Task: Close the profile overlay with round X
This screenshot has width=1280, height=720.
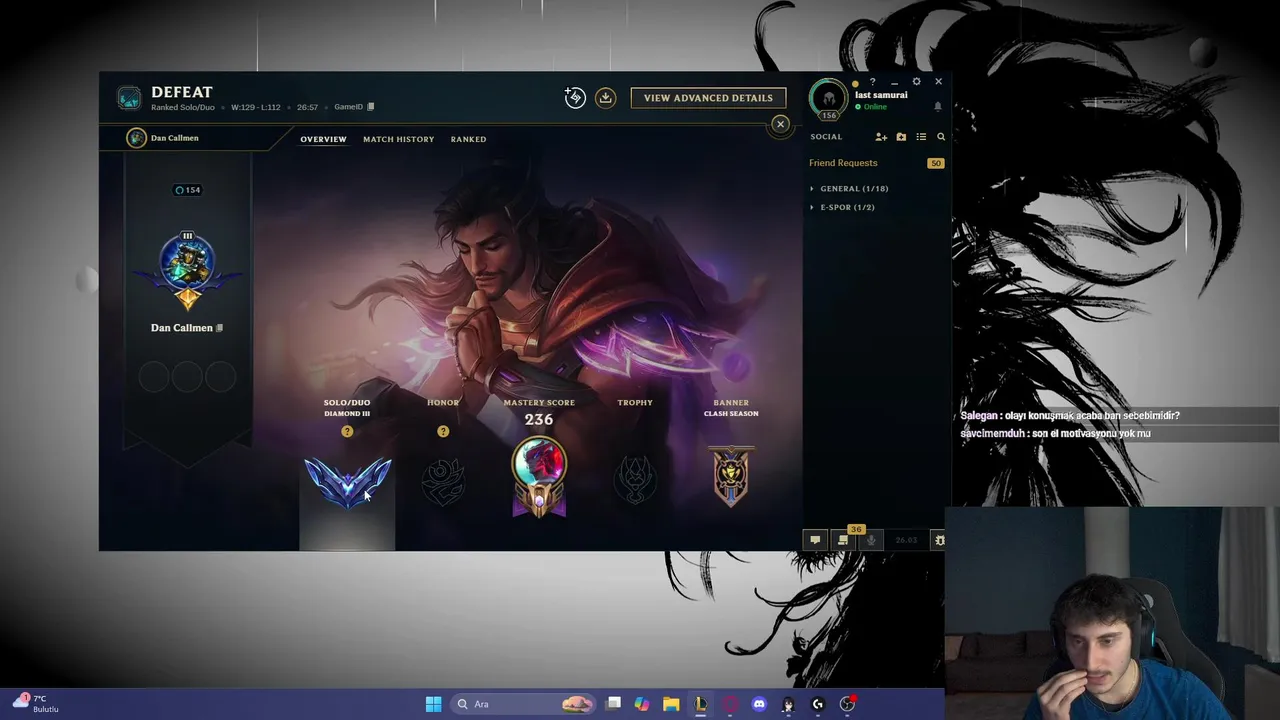Action: 781,124
